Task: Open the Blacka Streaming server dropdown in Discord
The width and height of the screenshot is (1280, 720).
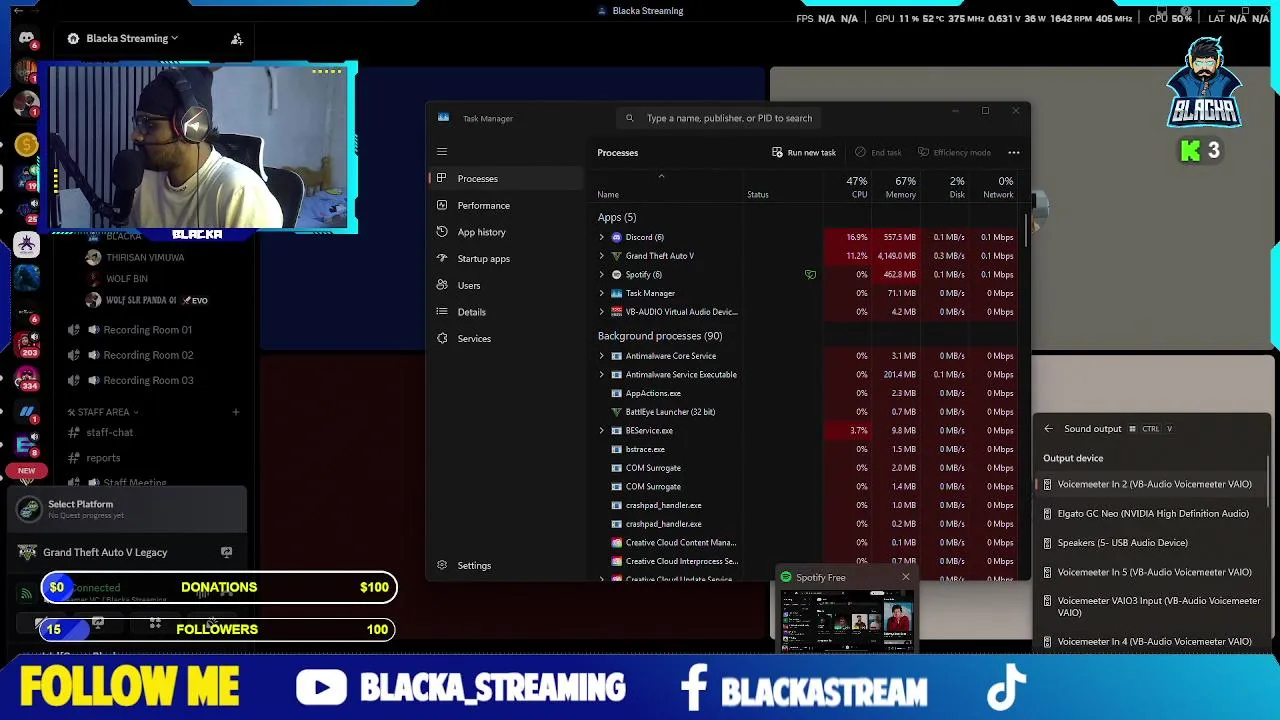Action: 123,39
